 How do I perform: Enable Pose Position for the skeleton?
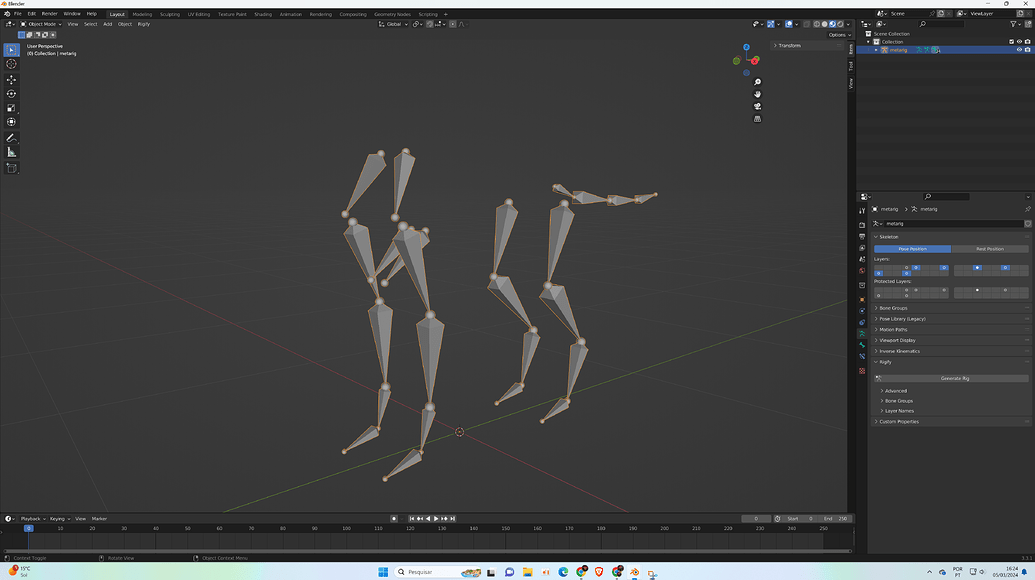point(912,249)
